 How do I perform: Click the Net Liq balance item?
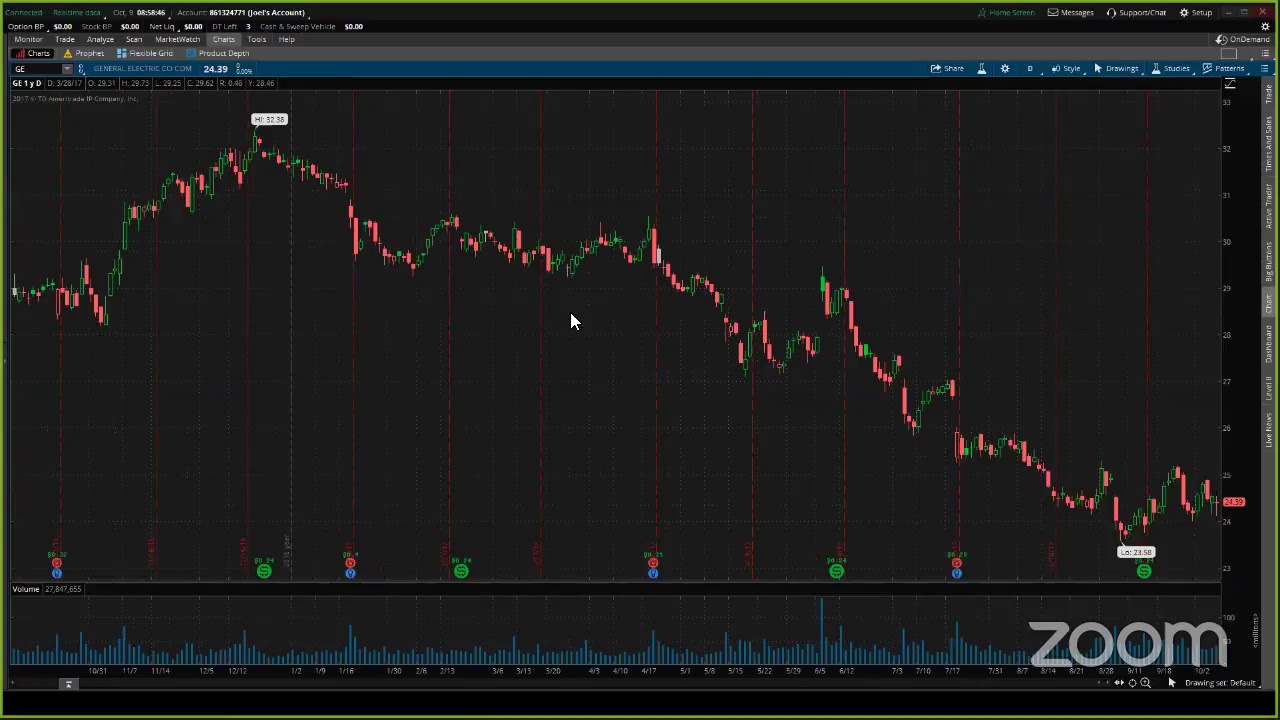point(175,26)
